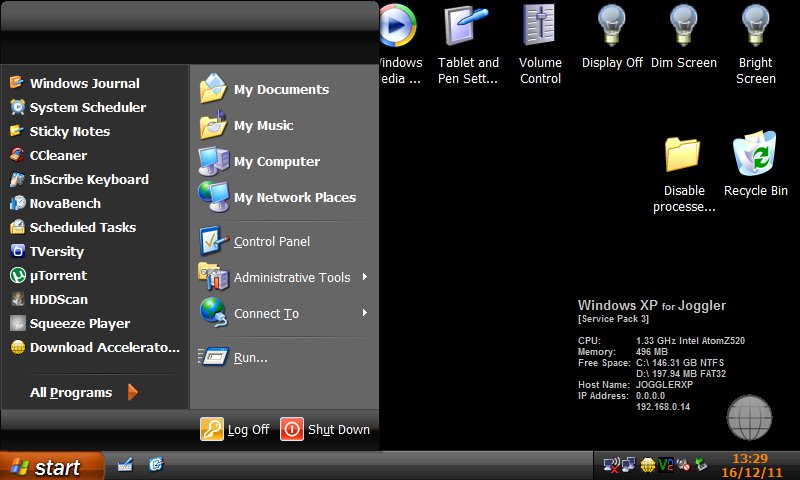This screenshot has width=800, height=480.
Task: Expand the Connect To submenu
Action: (x=284, y=313)
